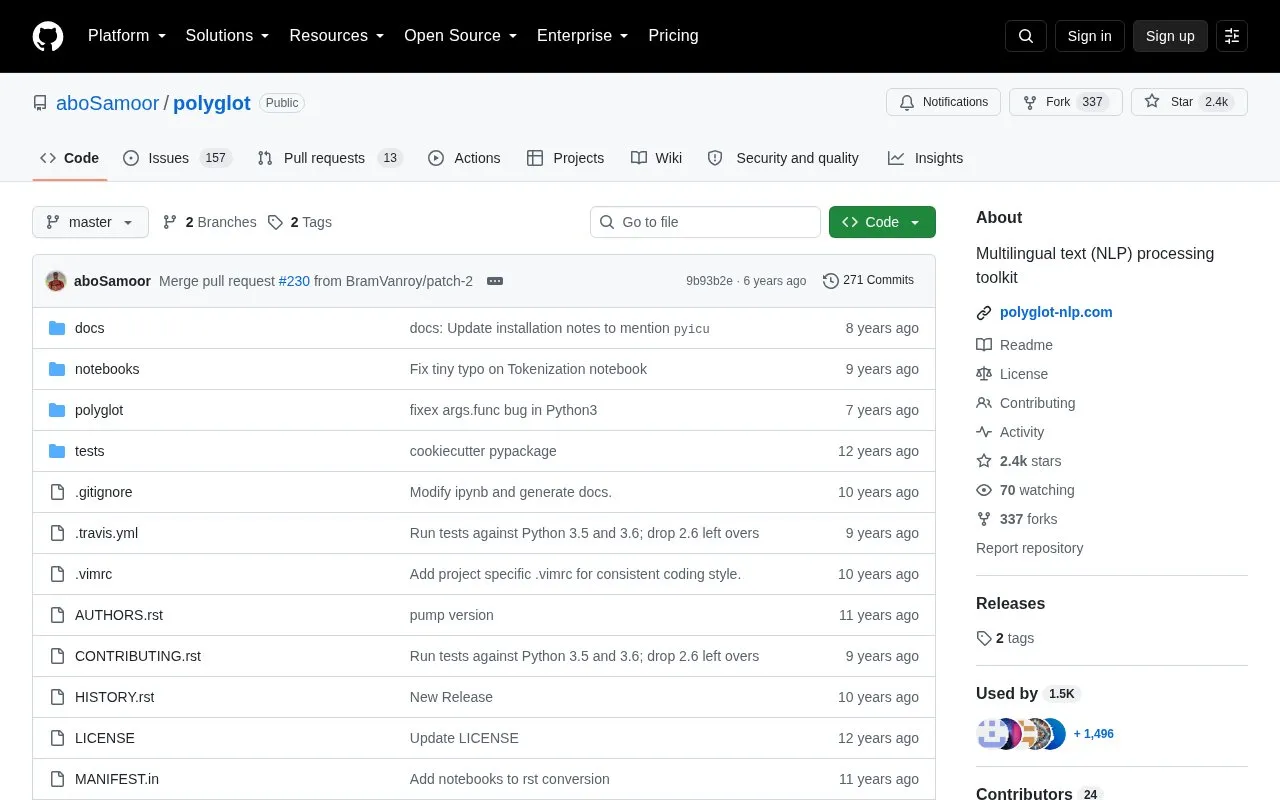Open the master branch selector
Screen dimensions: 1280x800
pyautogui.click(x=90, y=222)
